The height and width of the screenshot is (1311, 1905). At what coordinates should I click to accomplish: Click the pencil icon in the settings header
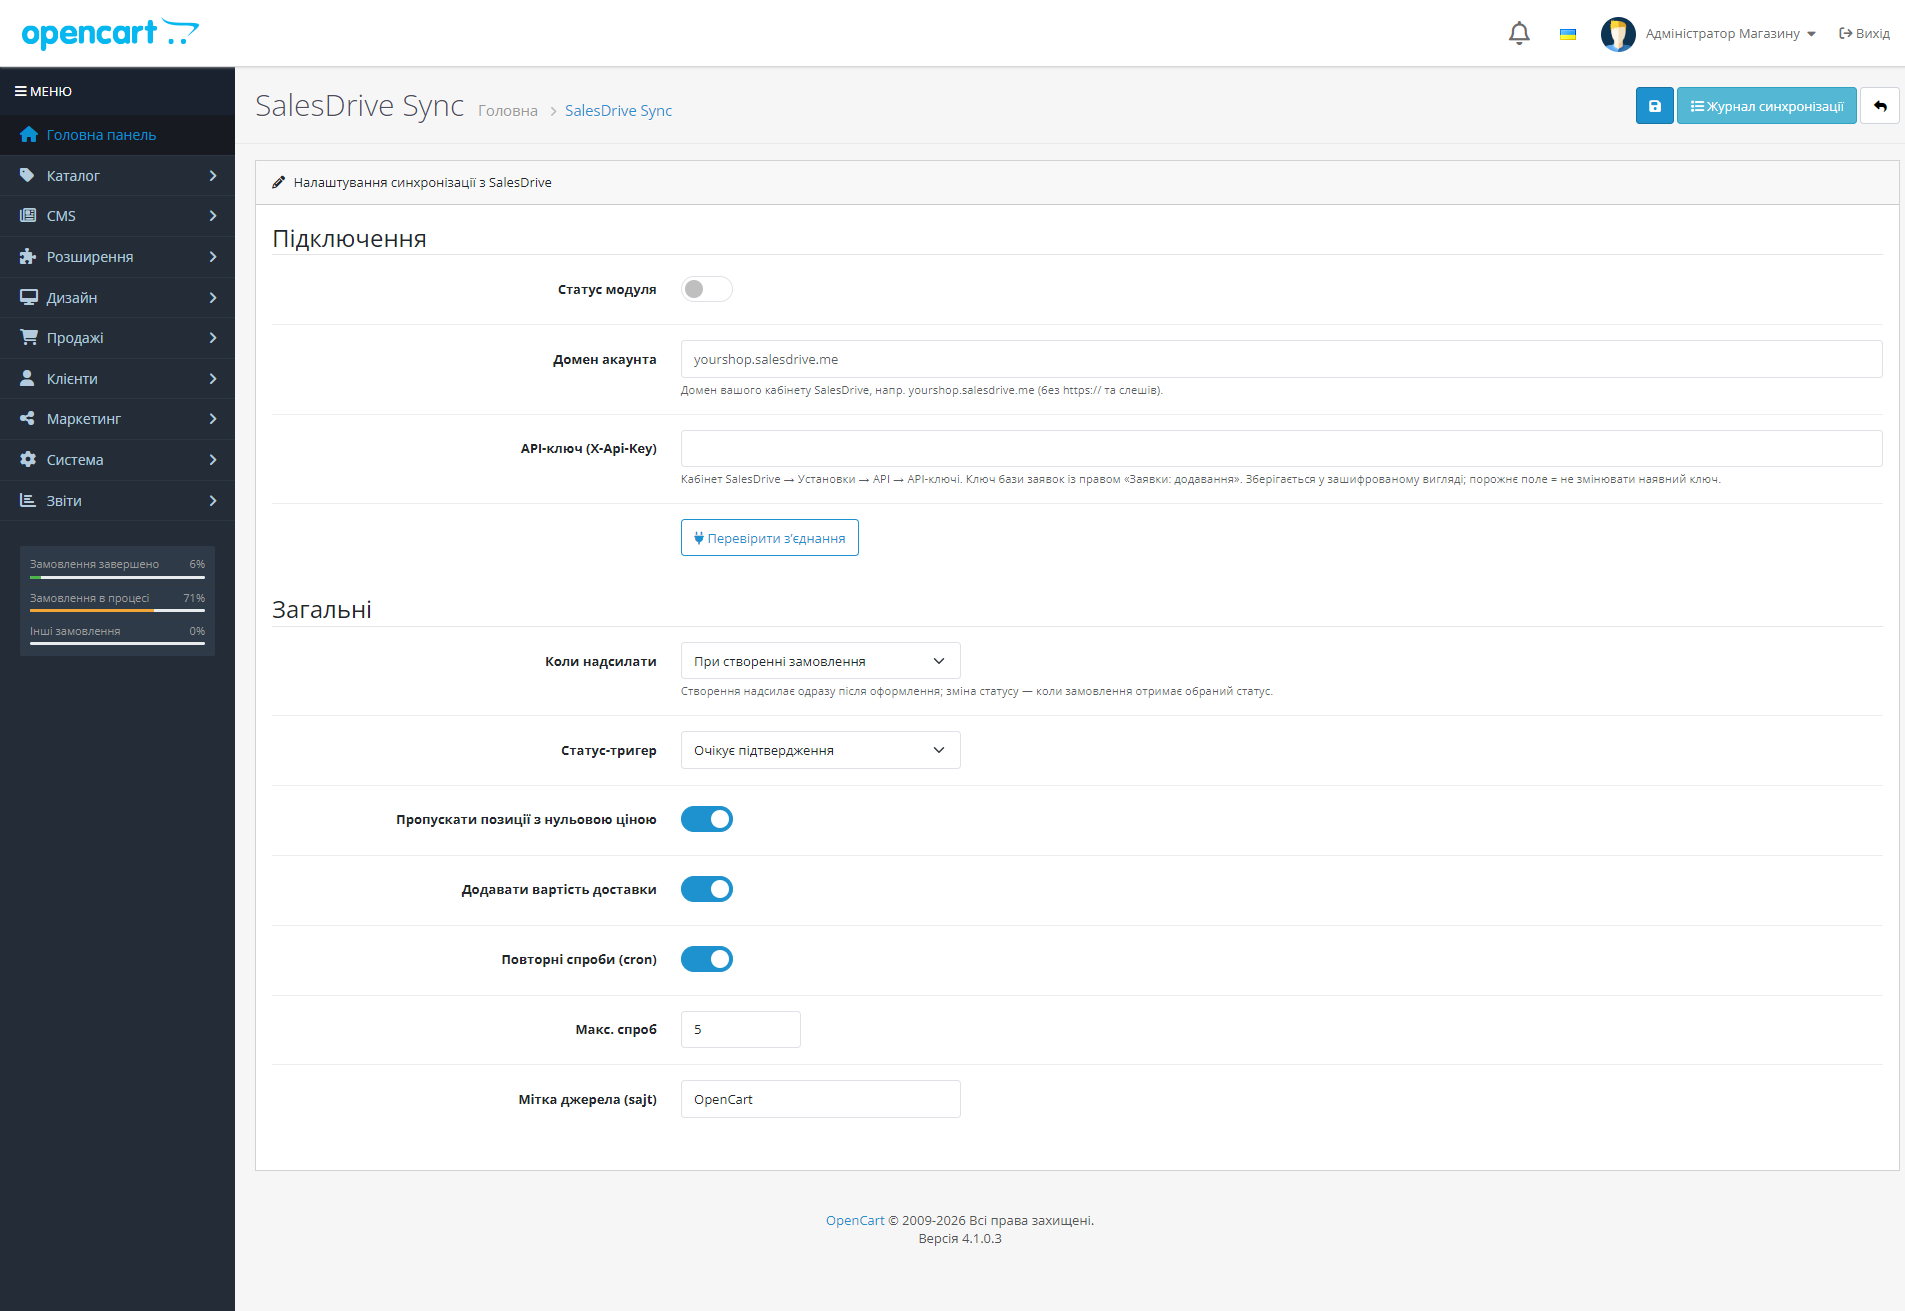(279, 182)
